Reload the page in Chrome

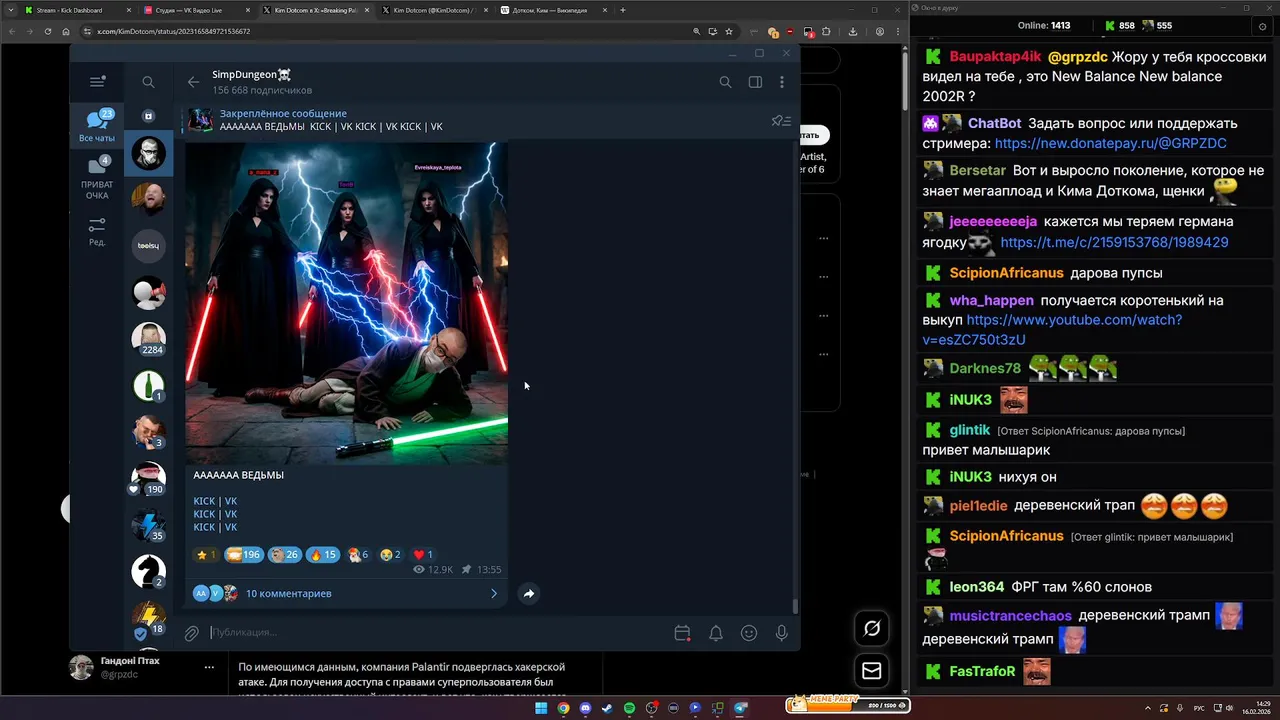click(x=47, y=31)
